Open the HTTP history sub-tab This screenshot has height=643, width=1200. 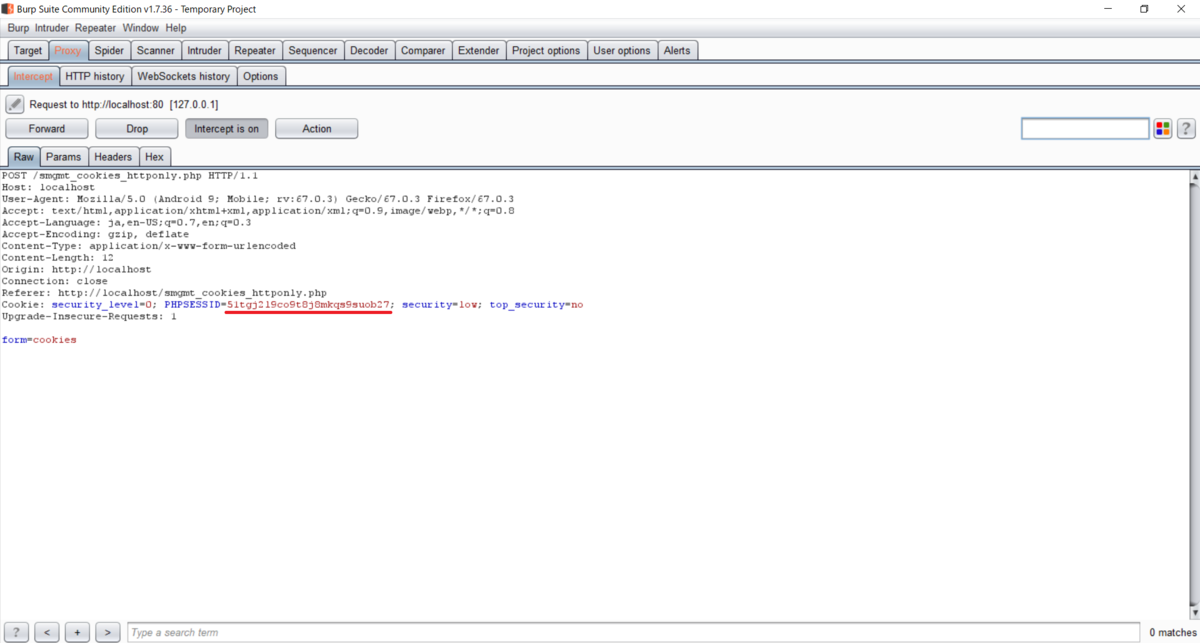point(95,76)
